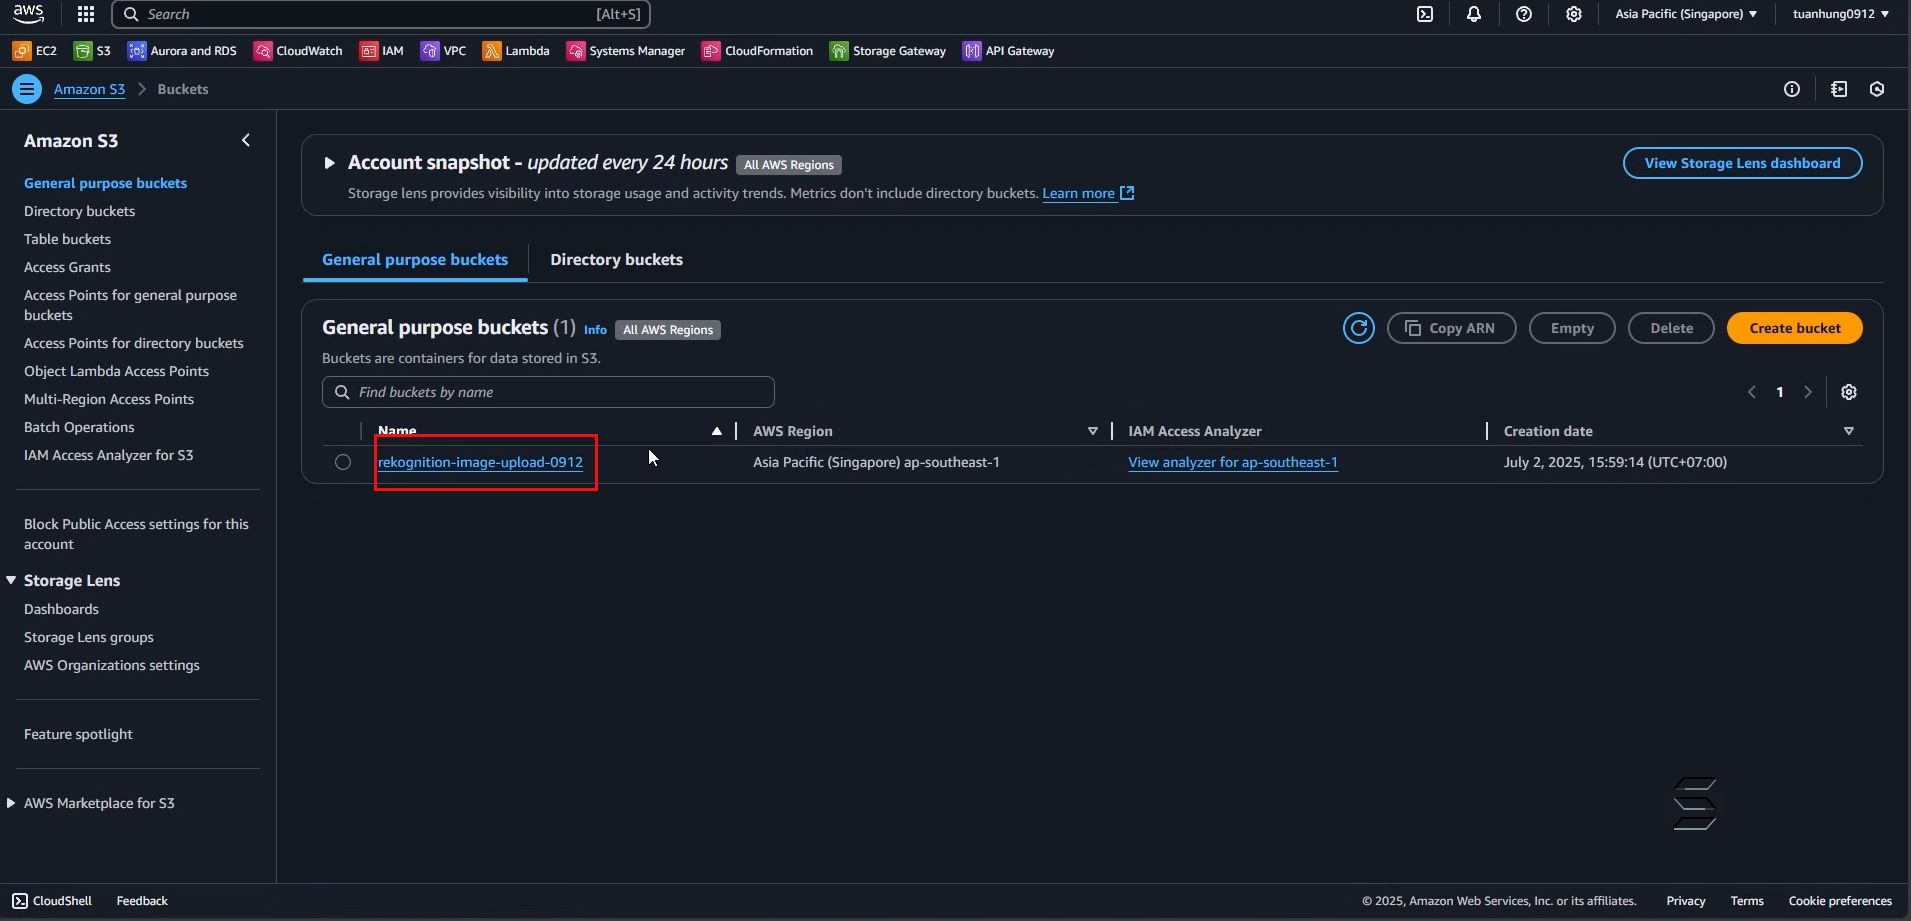Open console settings gear in header
1911x921 pixels.
[1574, 14]
